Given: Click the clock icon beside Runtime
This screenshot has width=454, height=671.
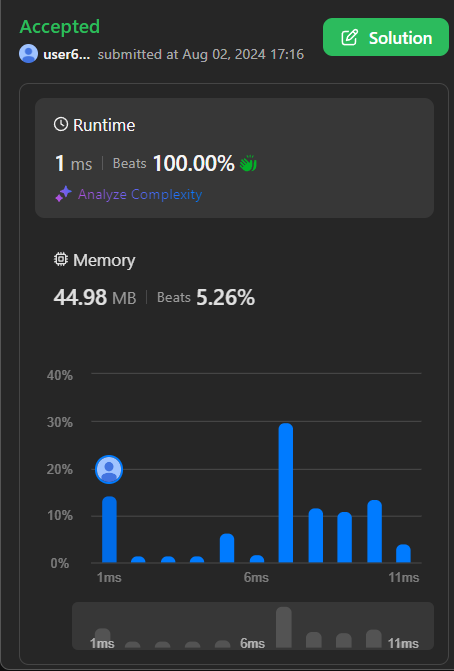Looking at the screenshot, I should pyautogui.click(x=61, y=125).
